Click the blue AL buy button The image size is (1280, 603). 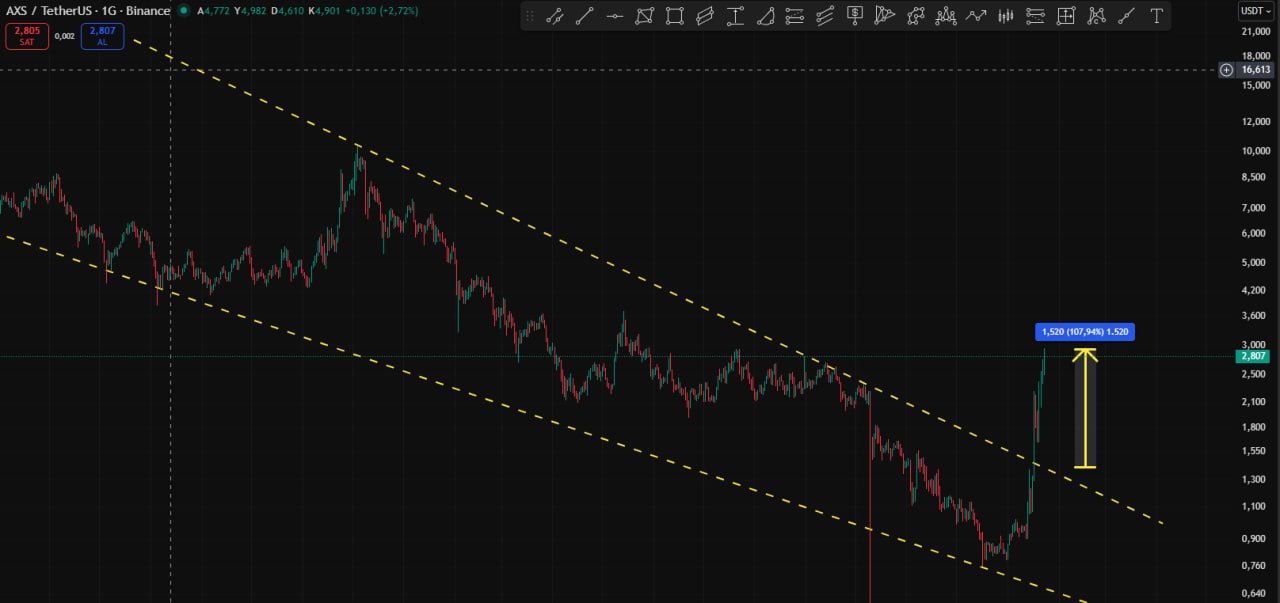pyautogui.click(x=103, y=37)
